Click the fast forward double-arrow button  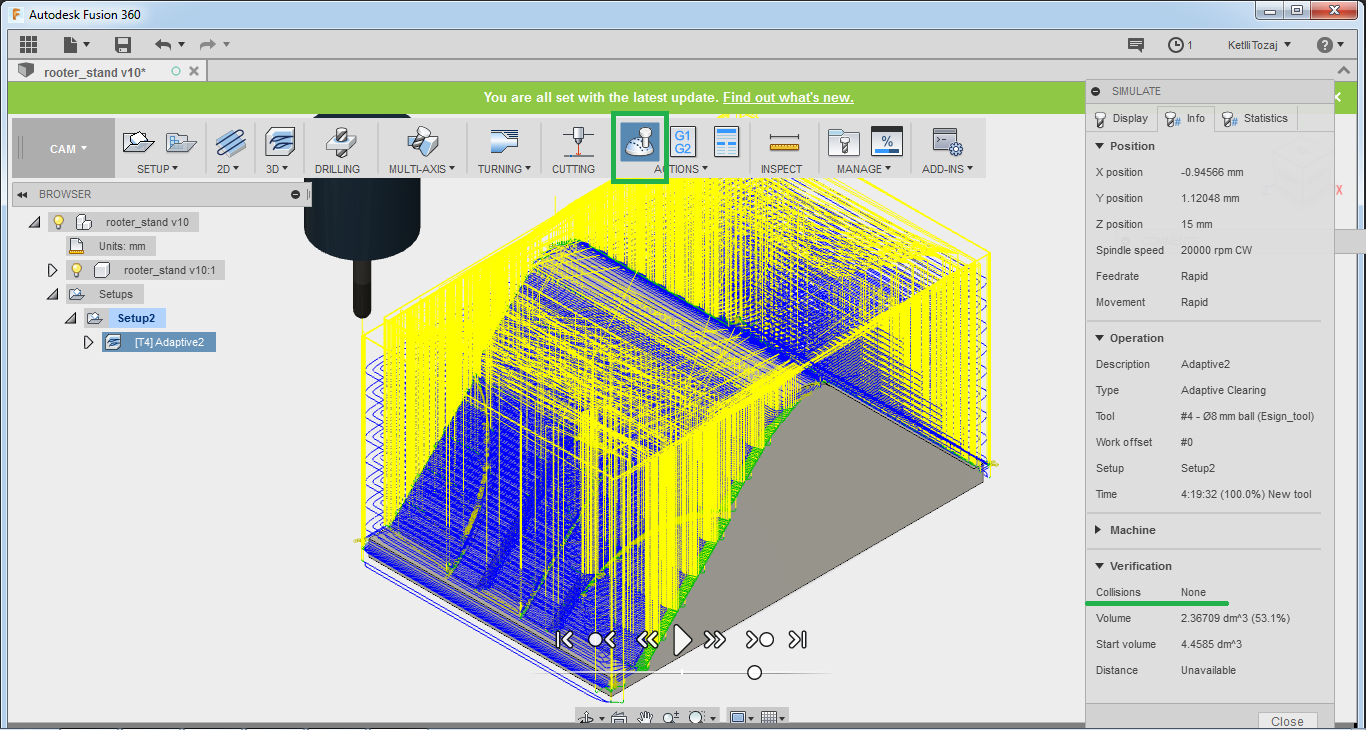coord(714,639)
